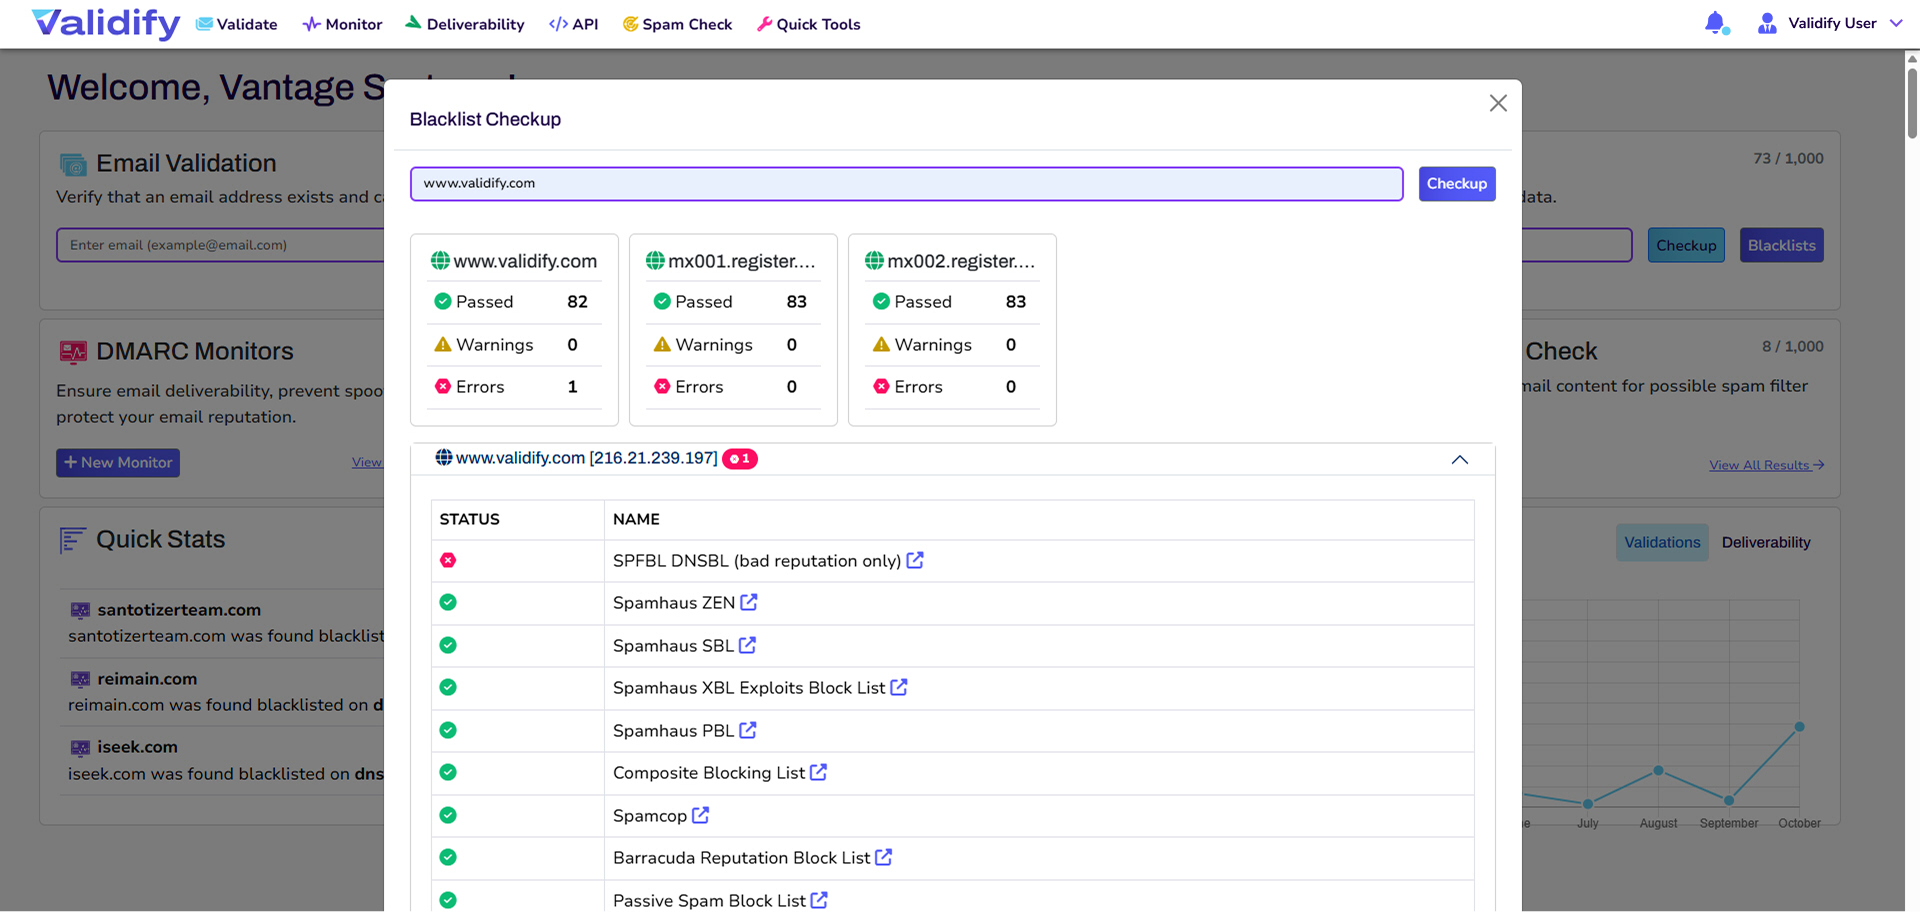Viewport: 1920px width, 912px height.
Task: Open Spamhaus XBL Exploits external link icon
Action: click(x=898, y=688)
